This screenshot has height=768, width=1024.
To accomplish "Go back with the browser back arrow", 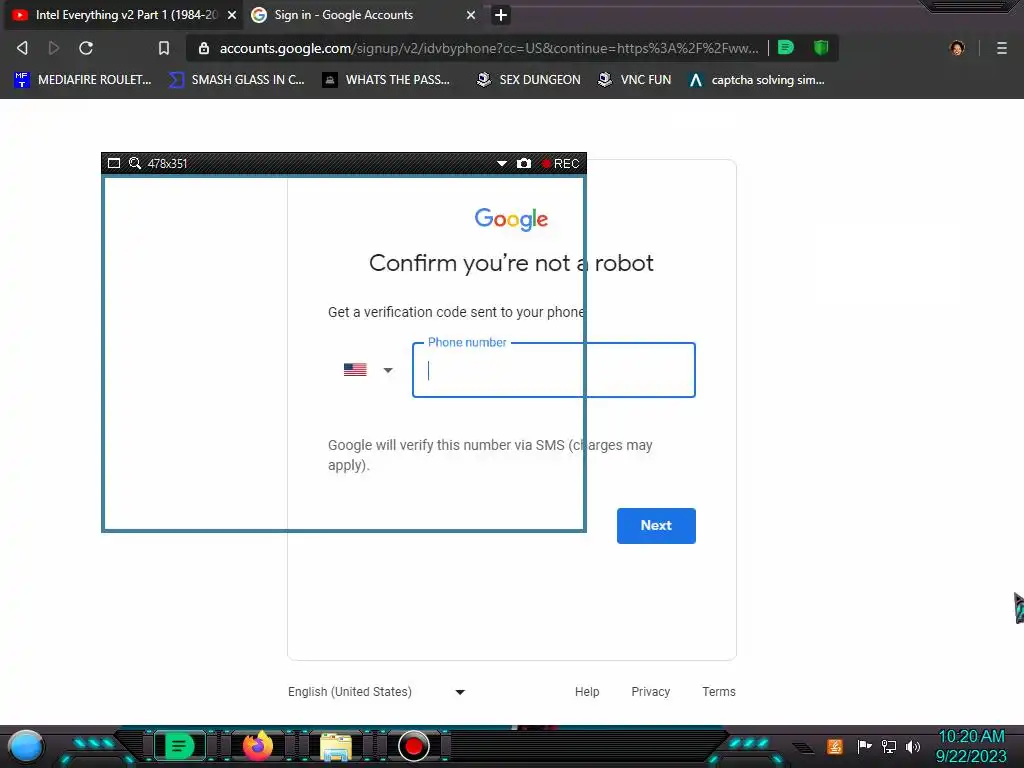I will pyautogui.click(x=22, y=48).
